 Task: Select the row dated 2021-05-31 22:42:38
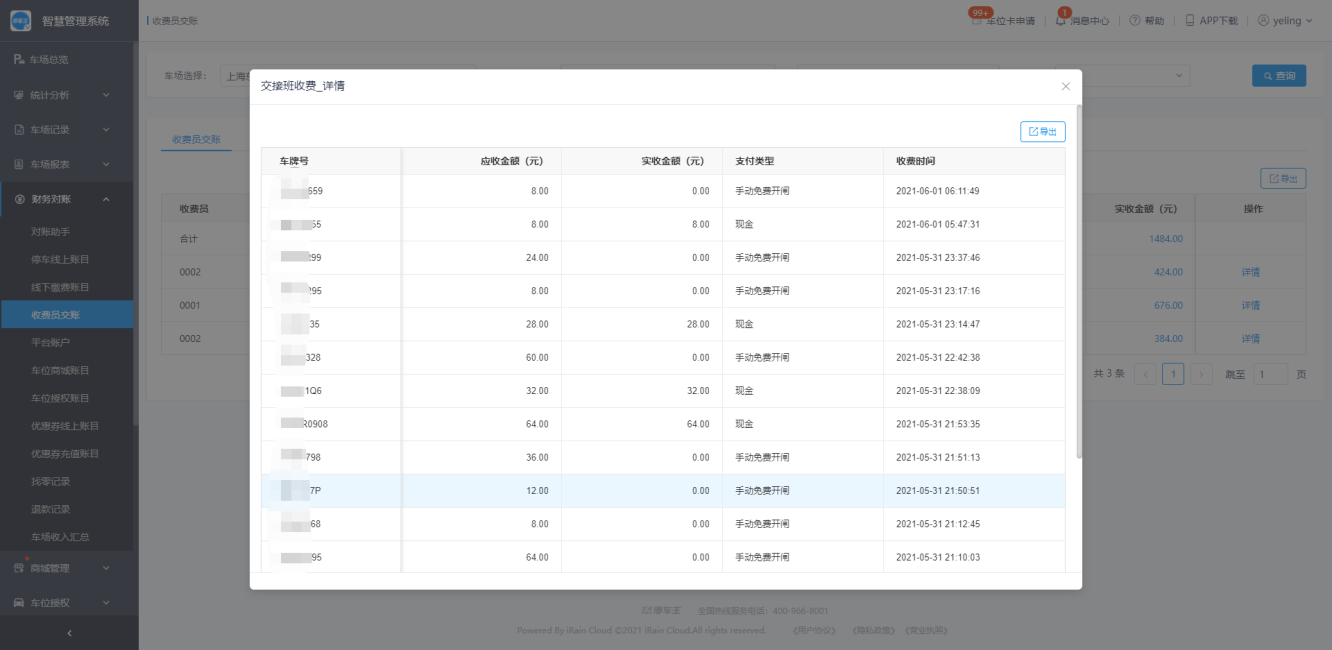tap(663, 357)
